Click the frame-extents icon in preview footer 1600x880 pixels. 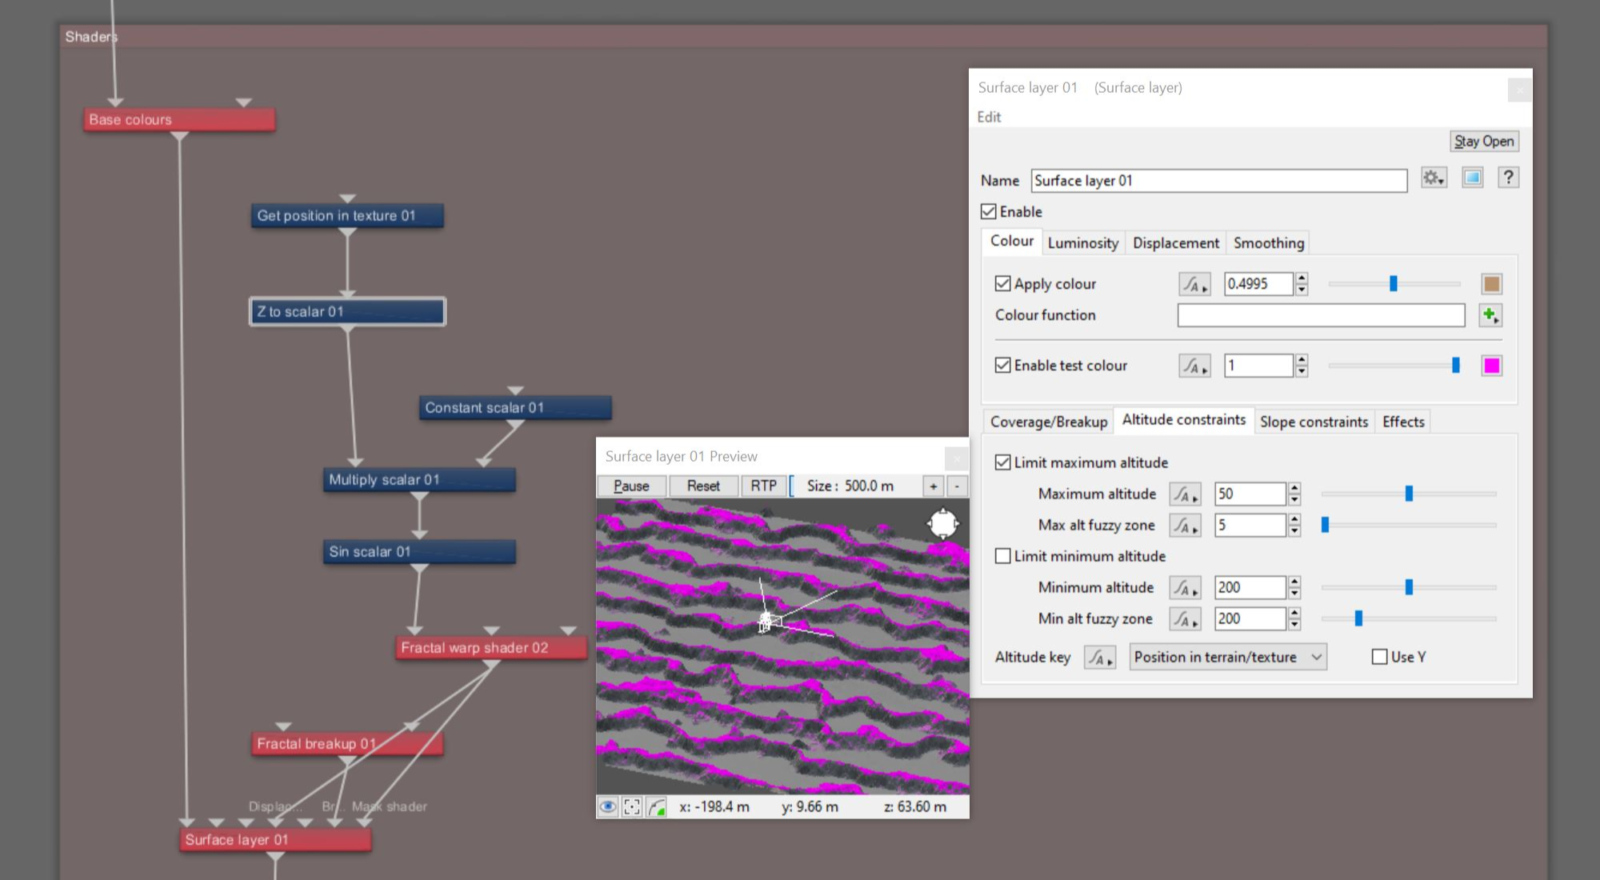(632, 807)
